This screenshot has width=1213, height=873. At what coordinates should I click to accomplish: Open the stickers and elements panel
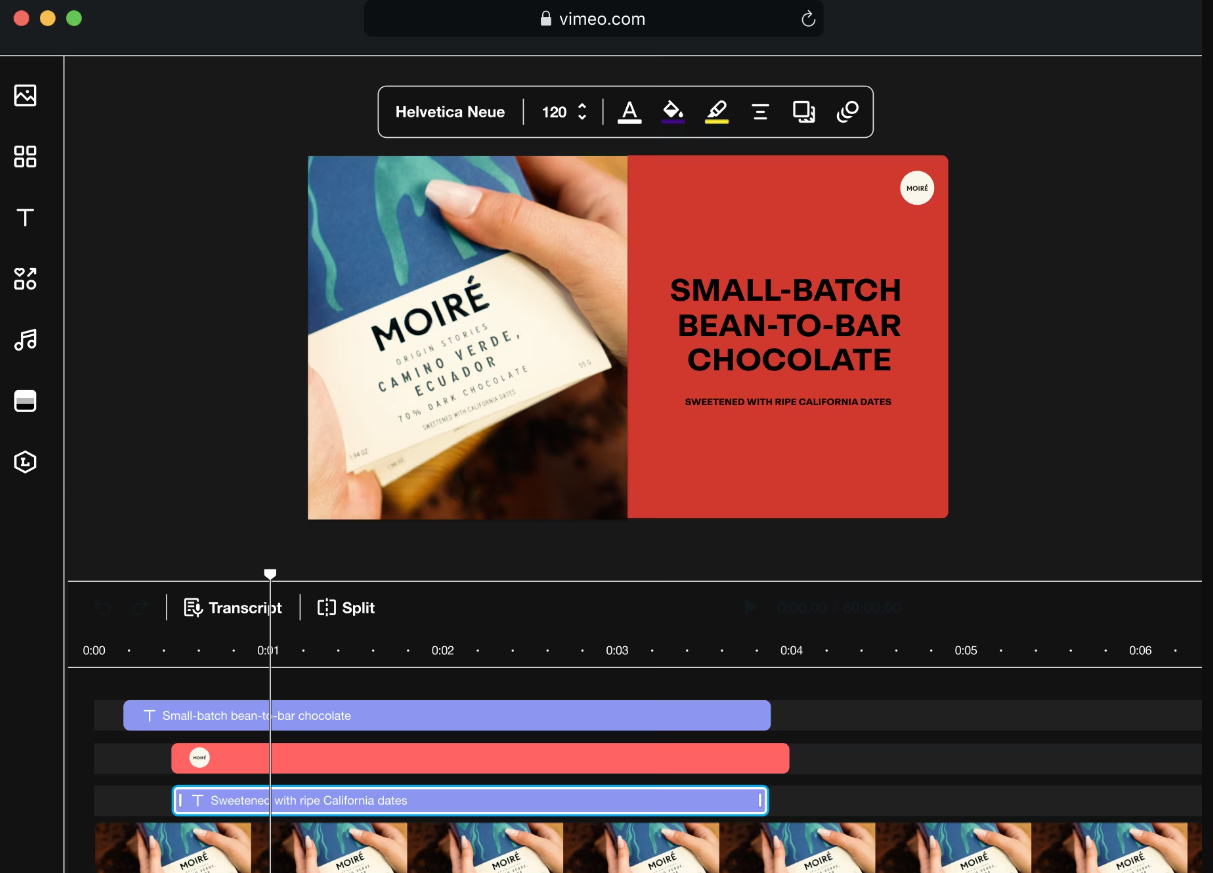pyautogui.click(x=25, y=278)
